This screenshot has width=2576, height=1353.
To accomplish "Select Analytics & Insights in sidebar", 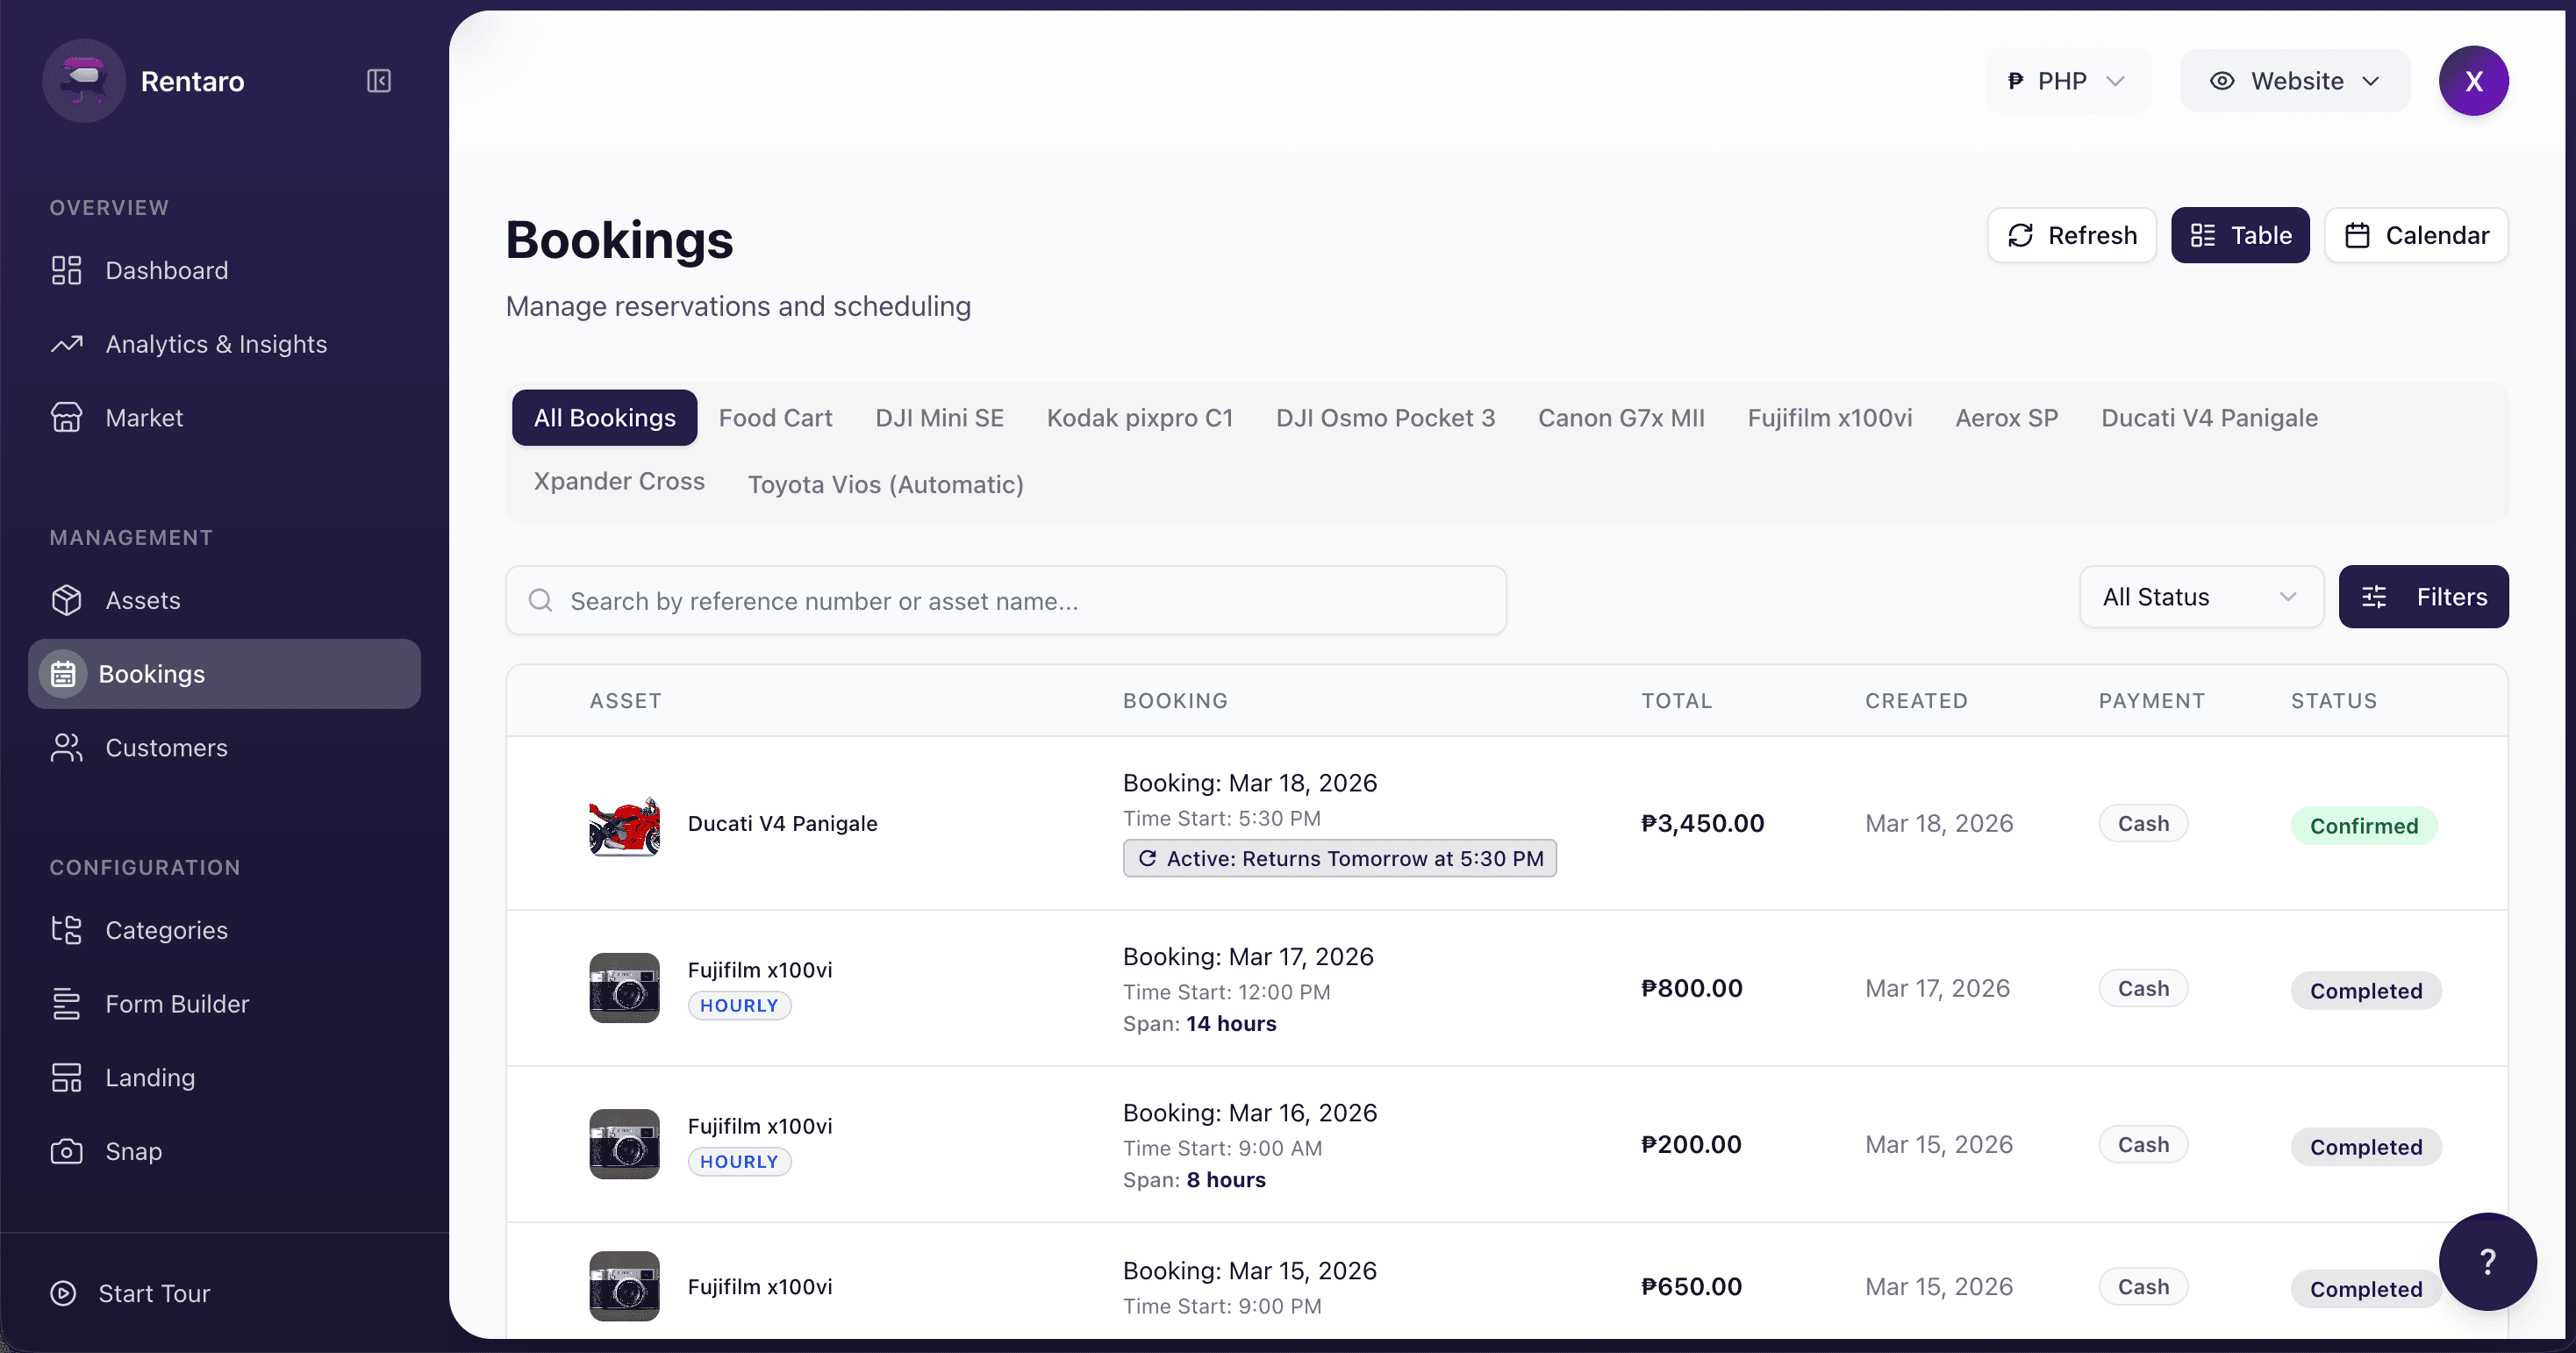I will (x=216, y=343).
